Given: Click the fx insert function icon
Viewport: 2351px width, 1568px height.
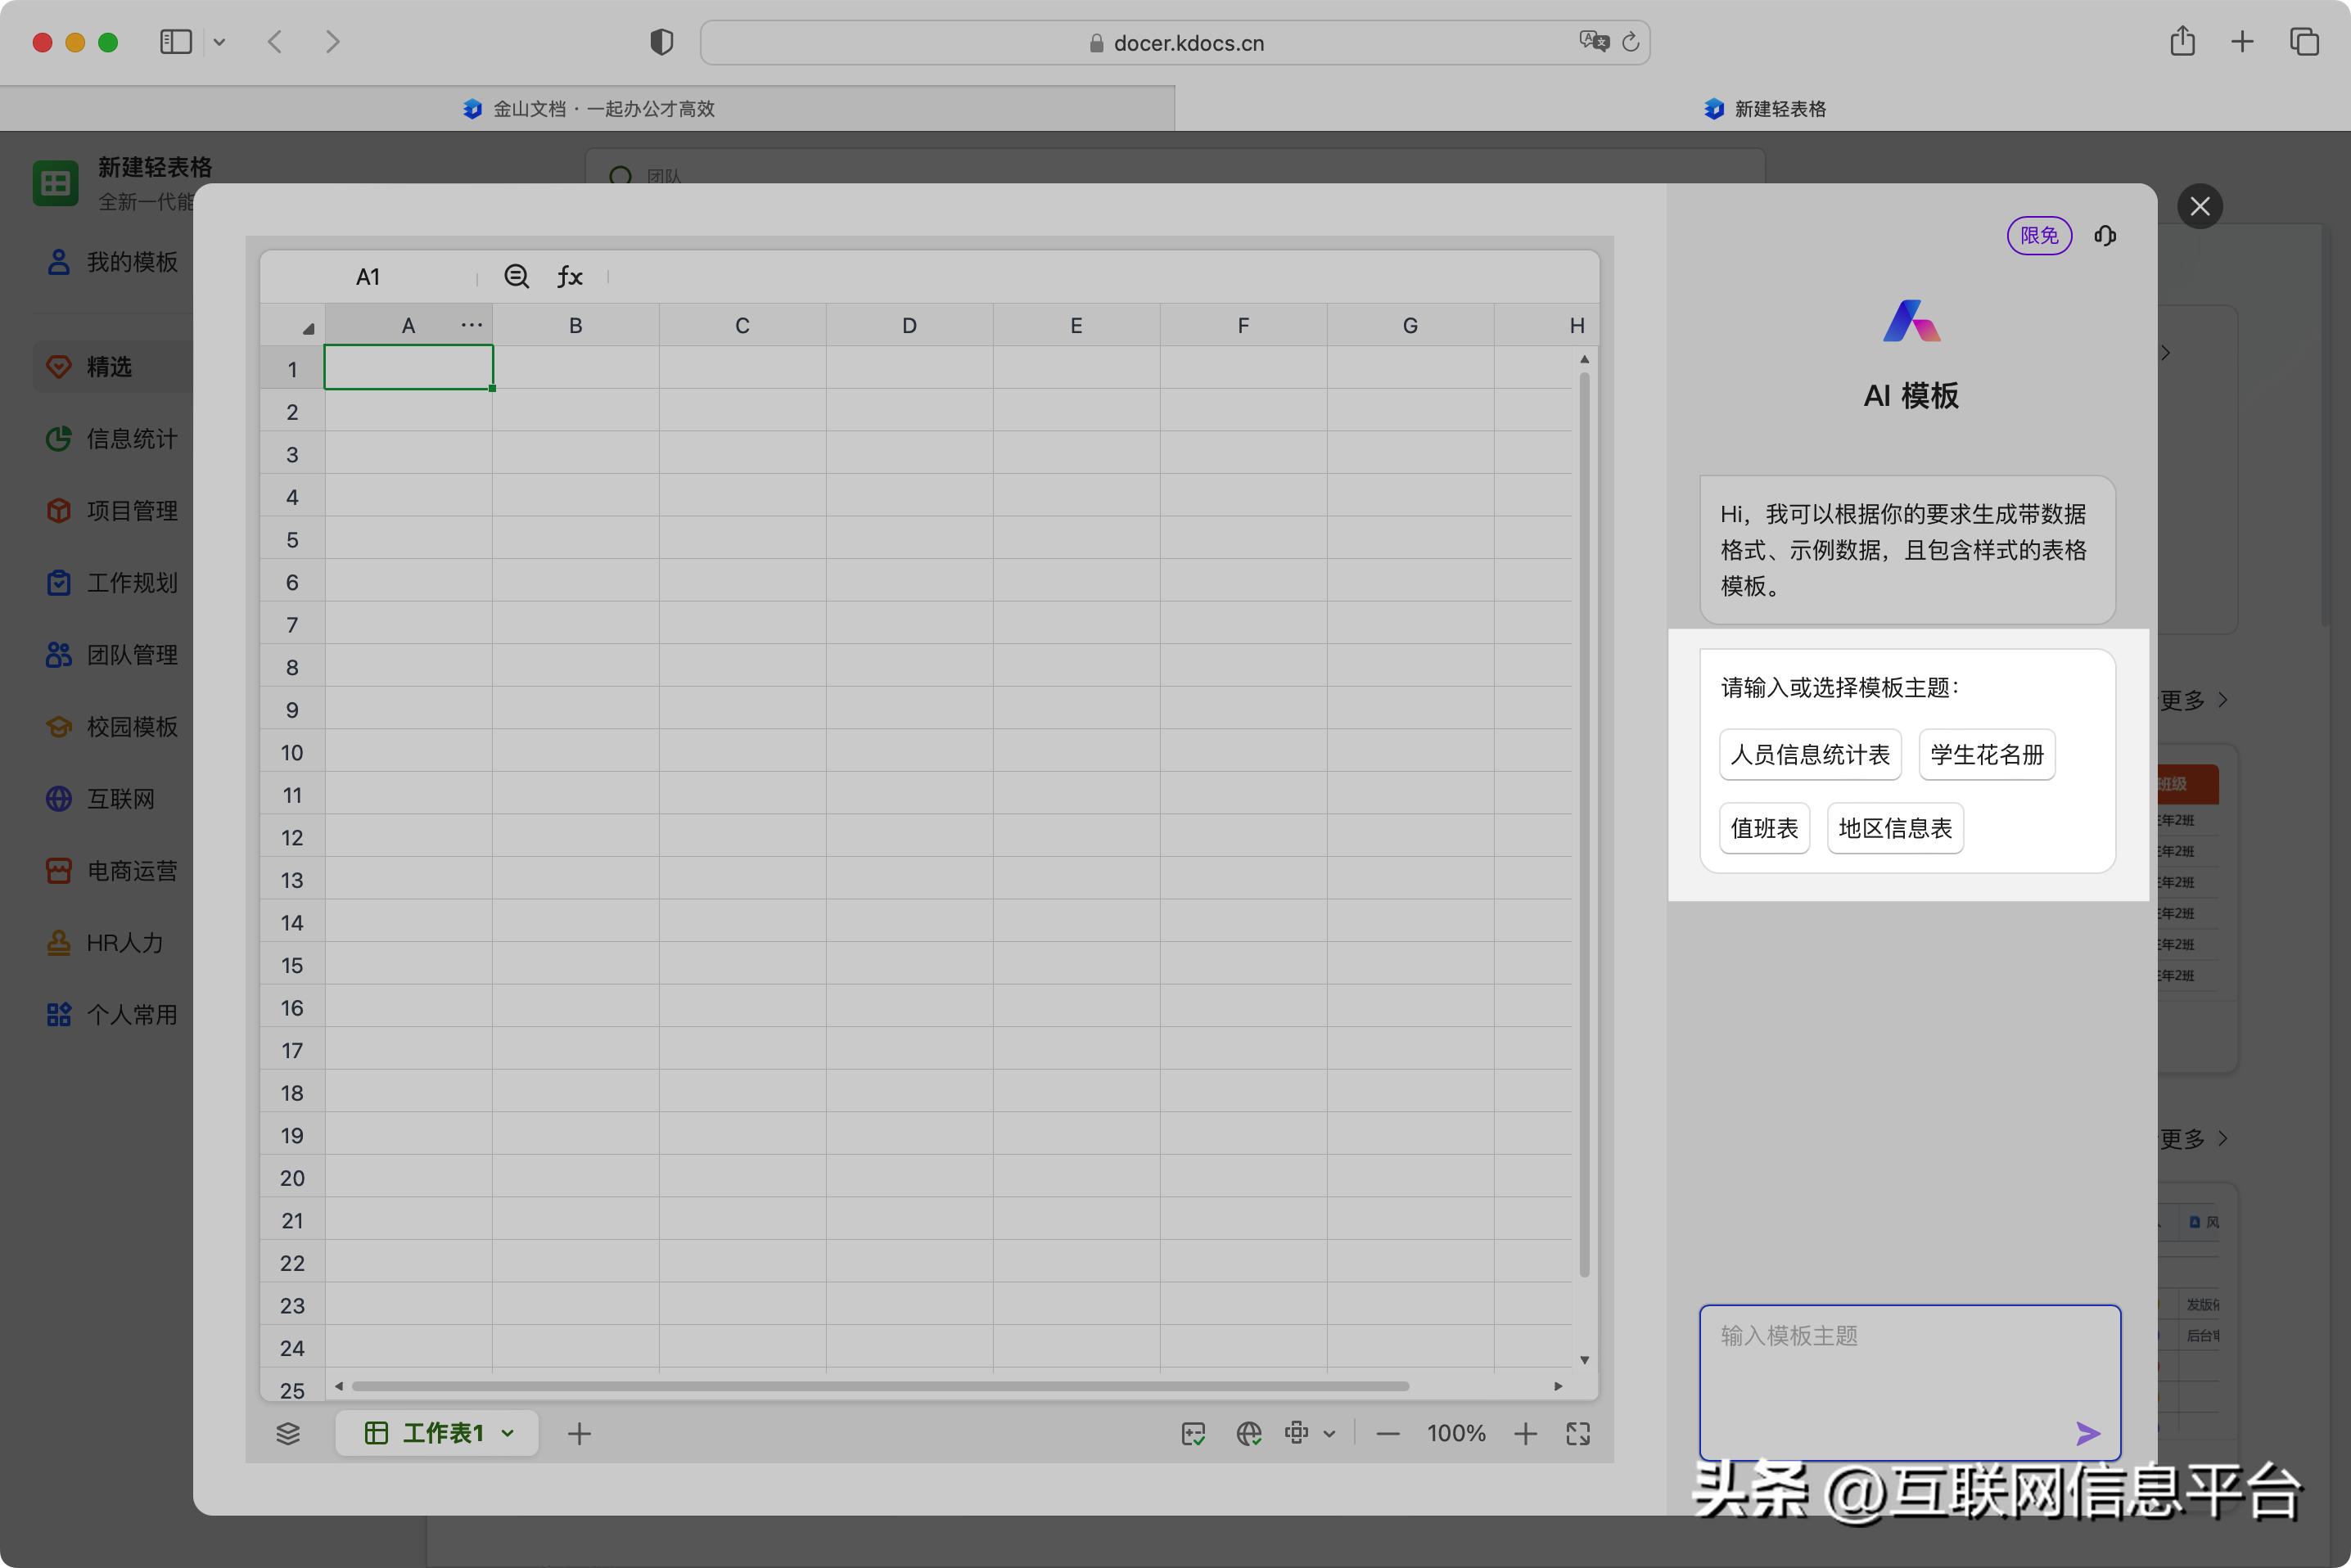Looking at the screenshot, I should click(570, 276).
